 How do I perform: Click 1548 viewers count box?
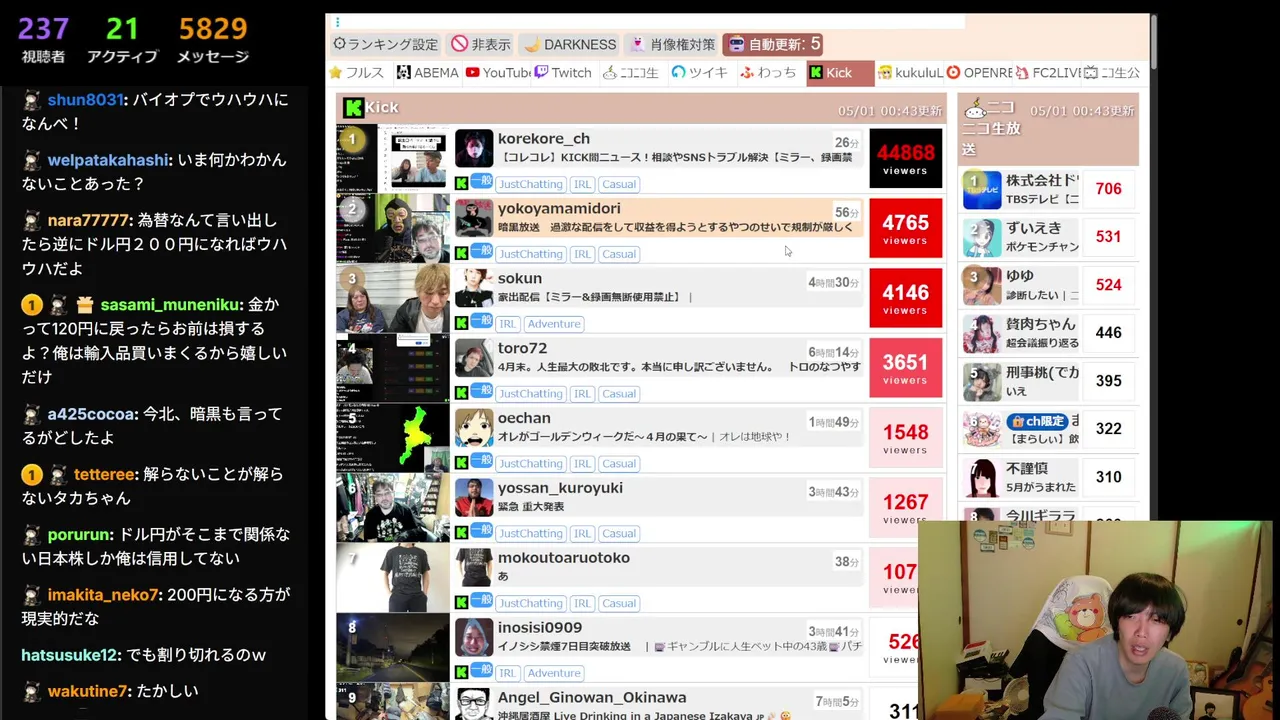point(906,438)
